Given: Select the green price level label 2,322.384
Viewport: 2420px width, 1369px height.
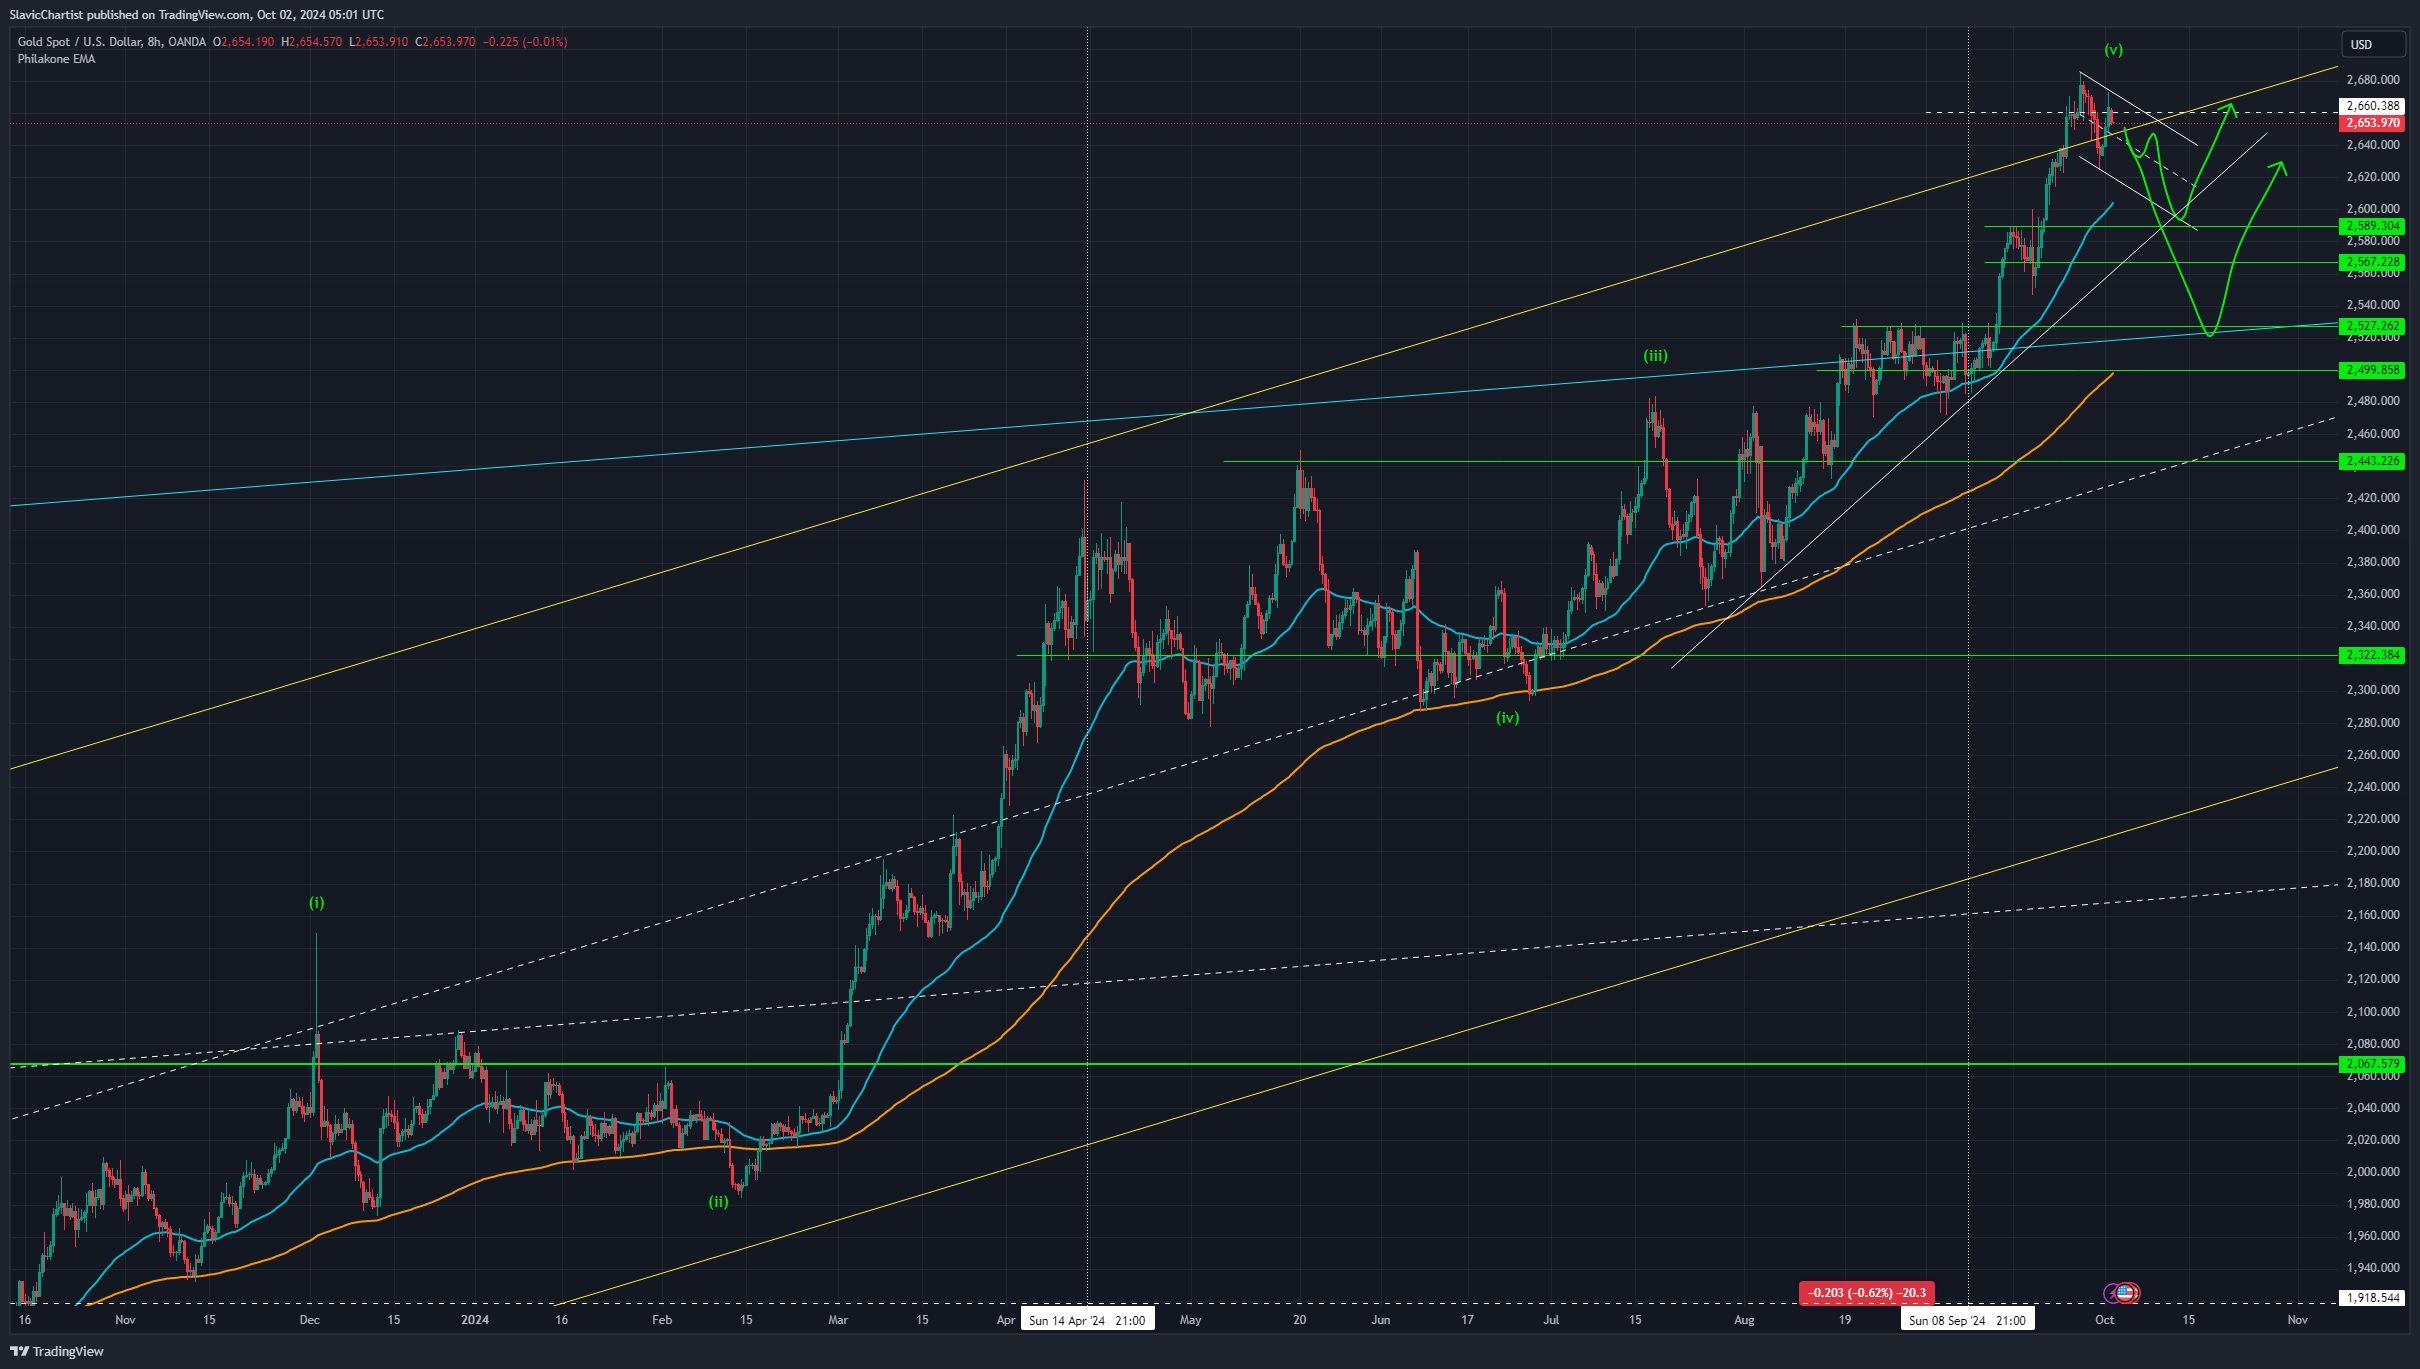Looking at the screenshot, I should pos(2372,655).
